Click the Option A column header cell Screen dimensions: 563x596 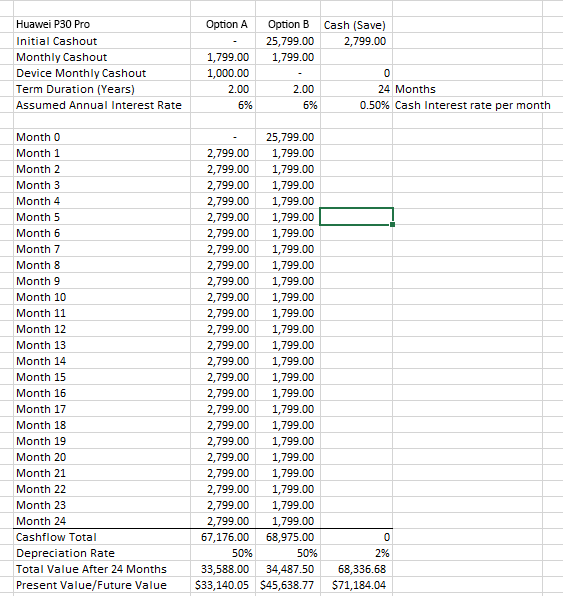tap(223, 24)
